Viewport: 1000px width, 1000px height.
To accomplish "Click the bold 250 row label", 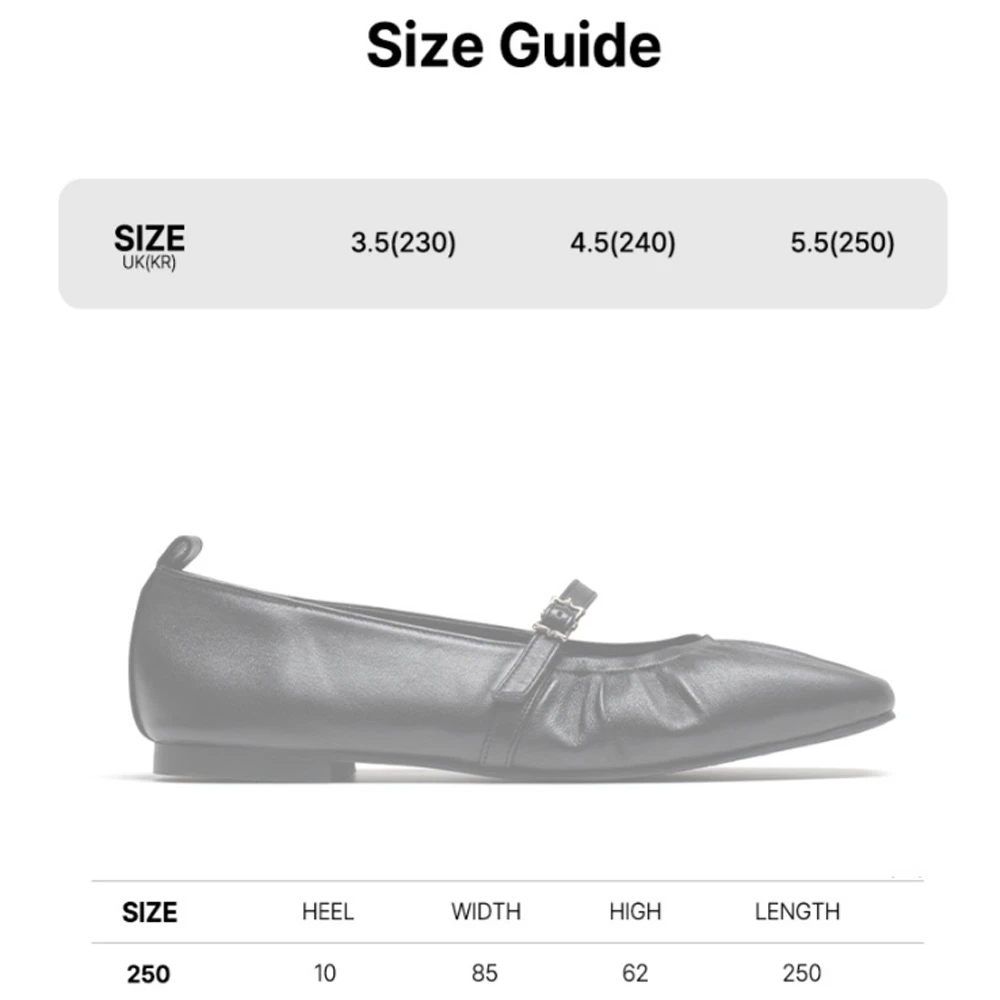I will pos(149,973).
